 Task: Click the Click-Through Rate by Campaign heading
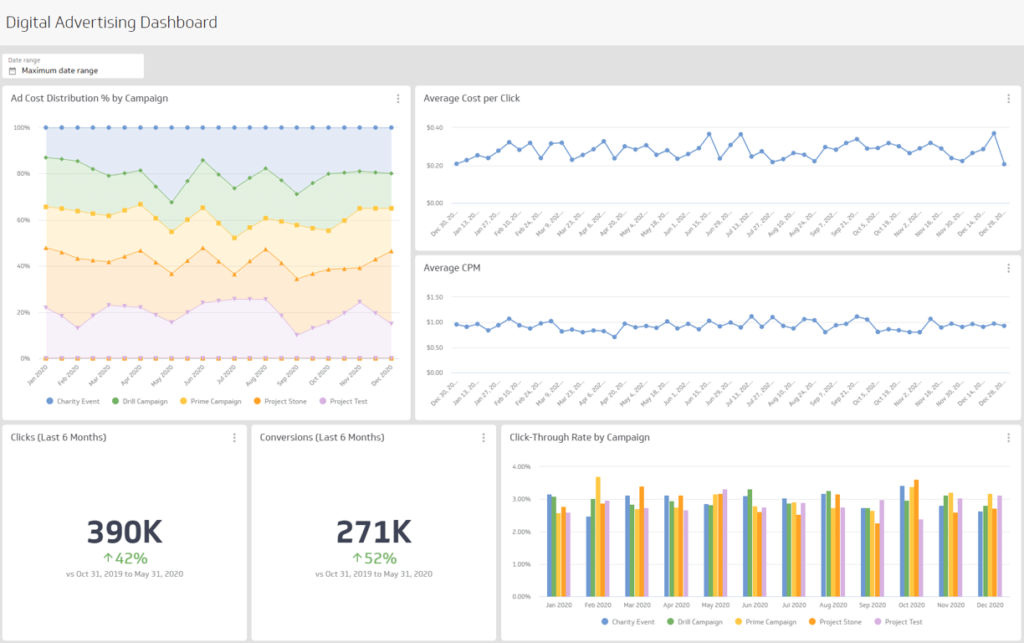coord(579,437)
